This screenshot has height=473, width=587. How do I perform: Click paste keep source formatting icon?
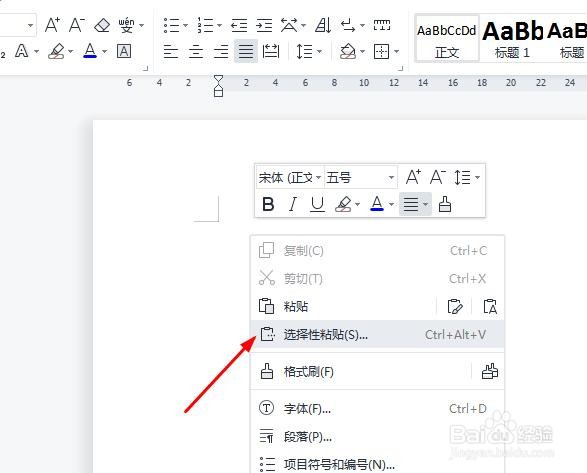pos(455,306)
